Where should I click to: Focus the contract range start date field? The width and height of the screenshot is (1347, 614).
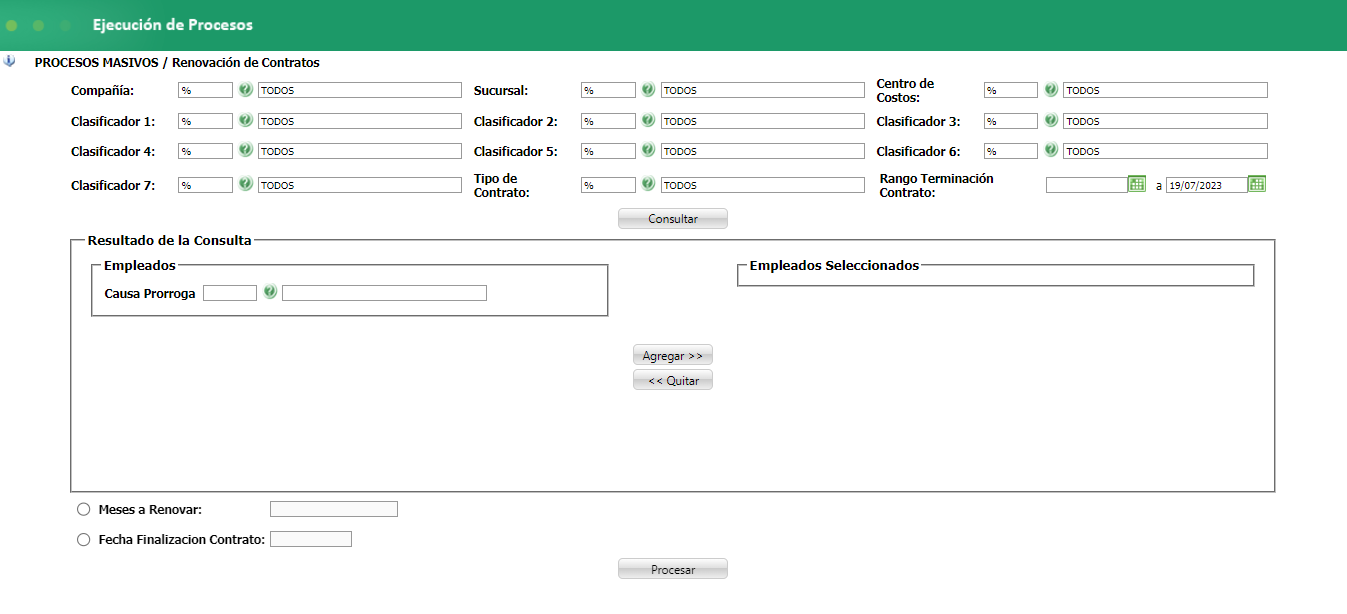(x=1087, y=185)
